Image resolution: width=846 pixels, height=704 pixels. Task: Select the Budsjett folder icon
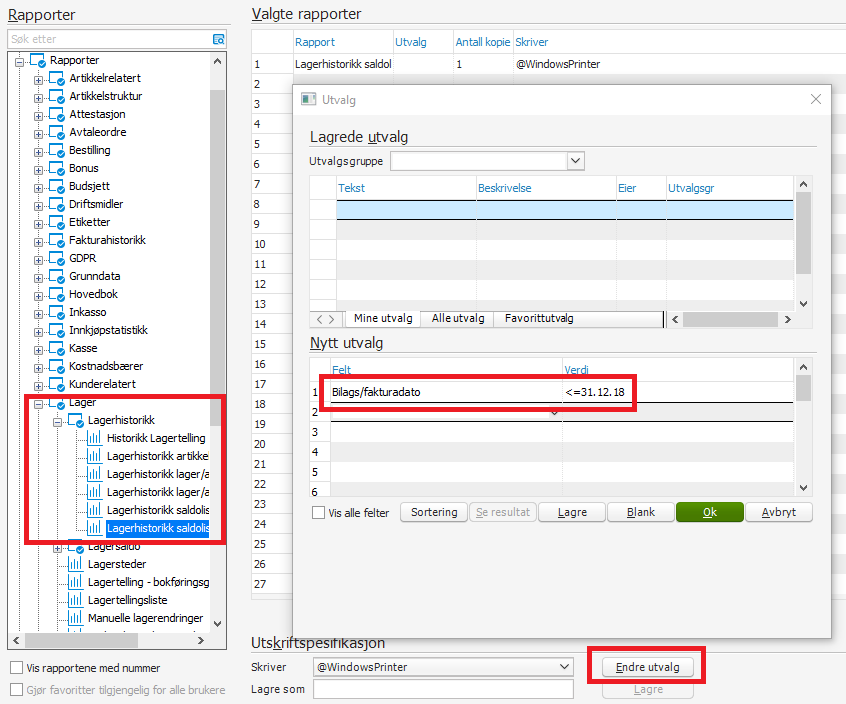57,187
